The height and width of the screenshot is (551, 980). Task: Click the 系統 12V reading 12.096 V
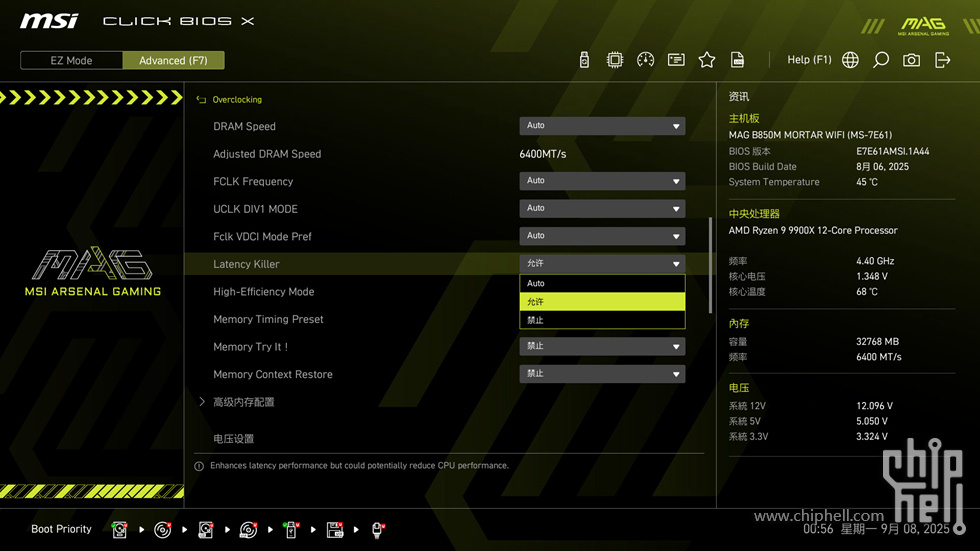(874, 406)
